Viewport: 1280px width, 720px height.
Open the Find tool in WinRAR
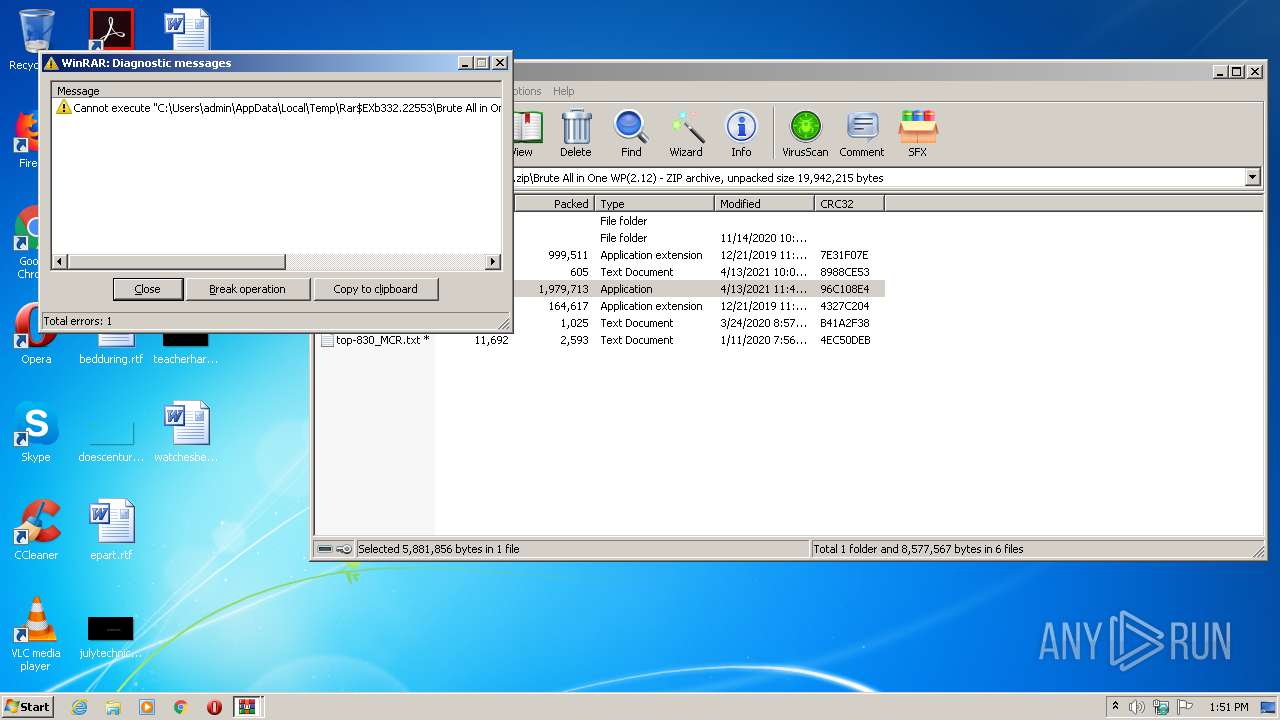point(631,134)
